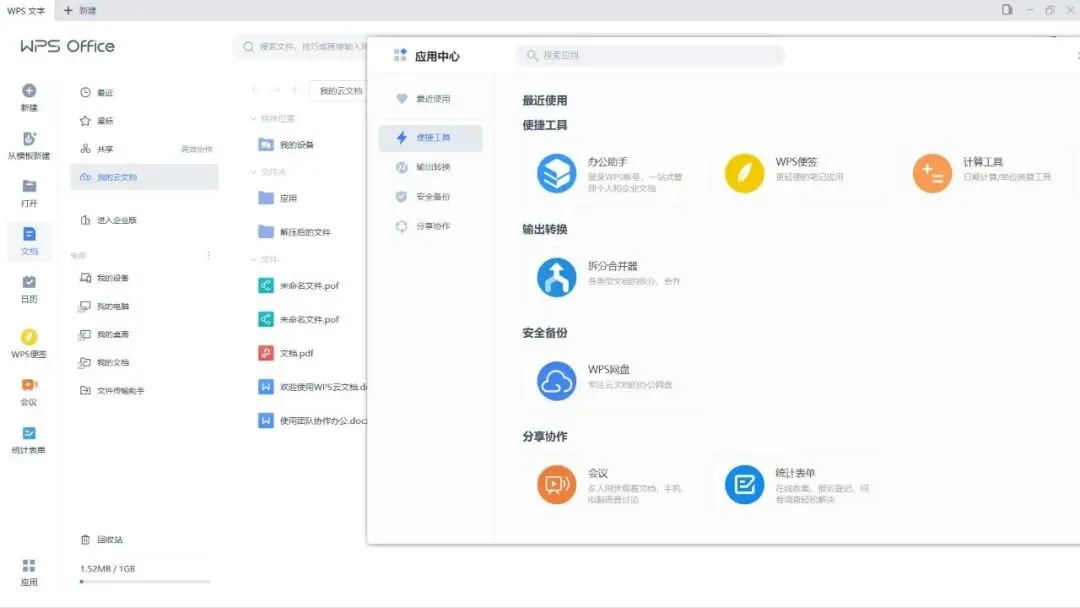Click the 我的云文档 path breadcrumb
The image size is (1080, 608).
340,91
